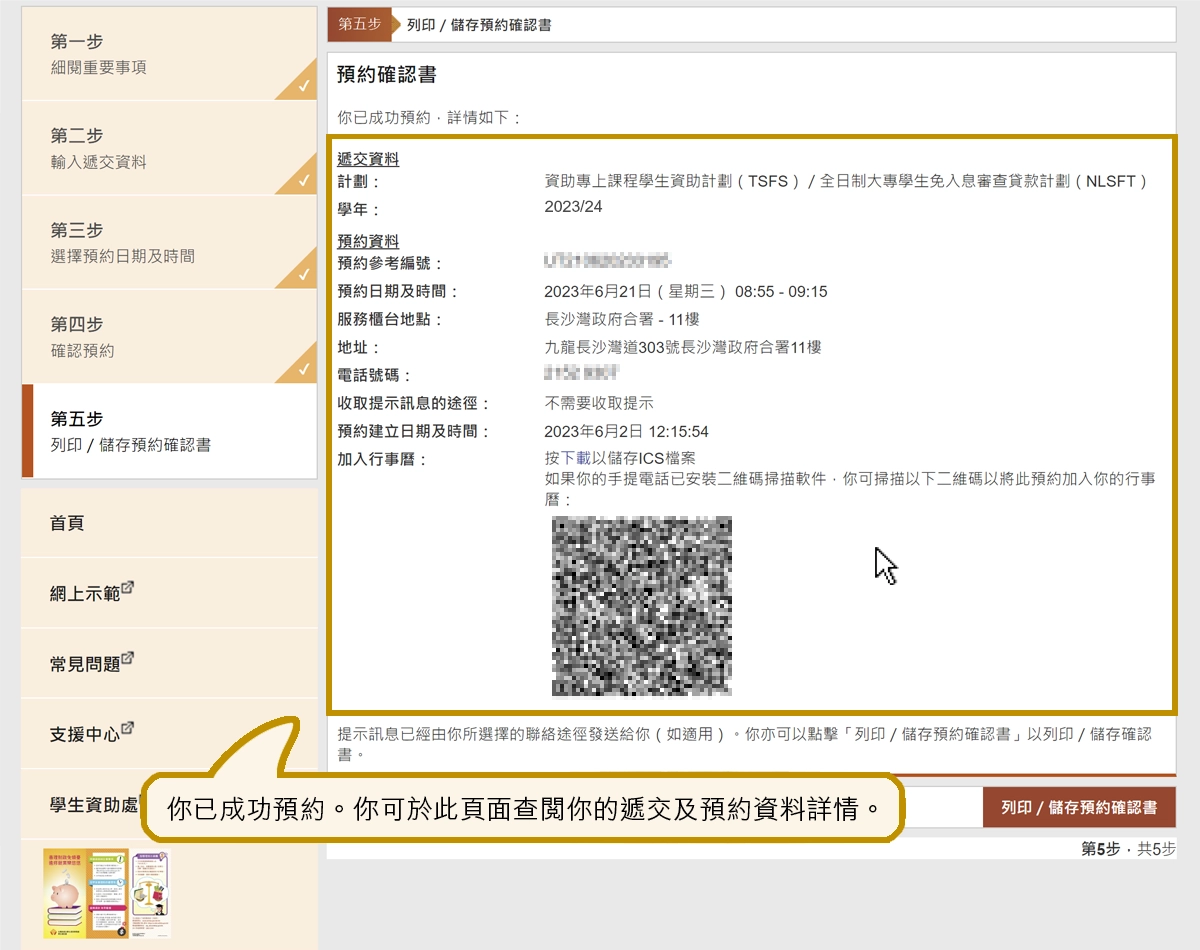1200x950 pixels.
Task: Click 第5步．共5步 step counter text
Action: point(1129,849)
